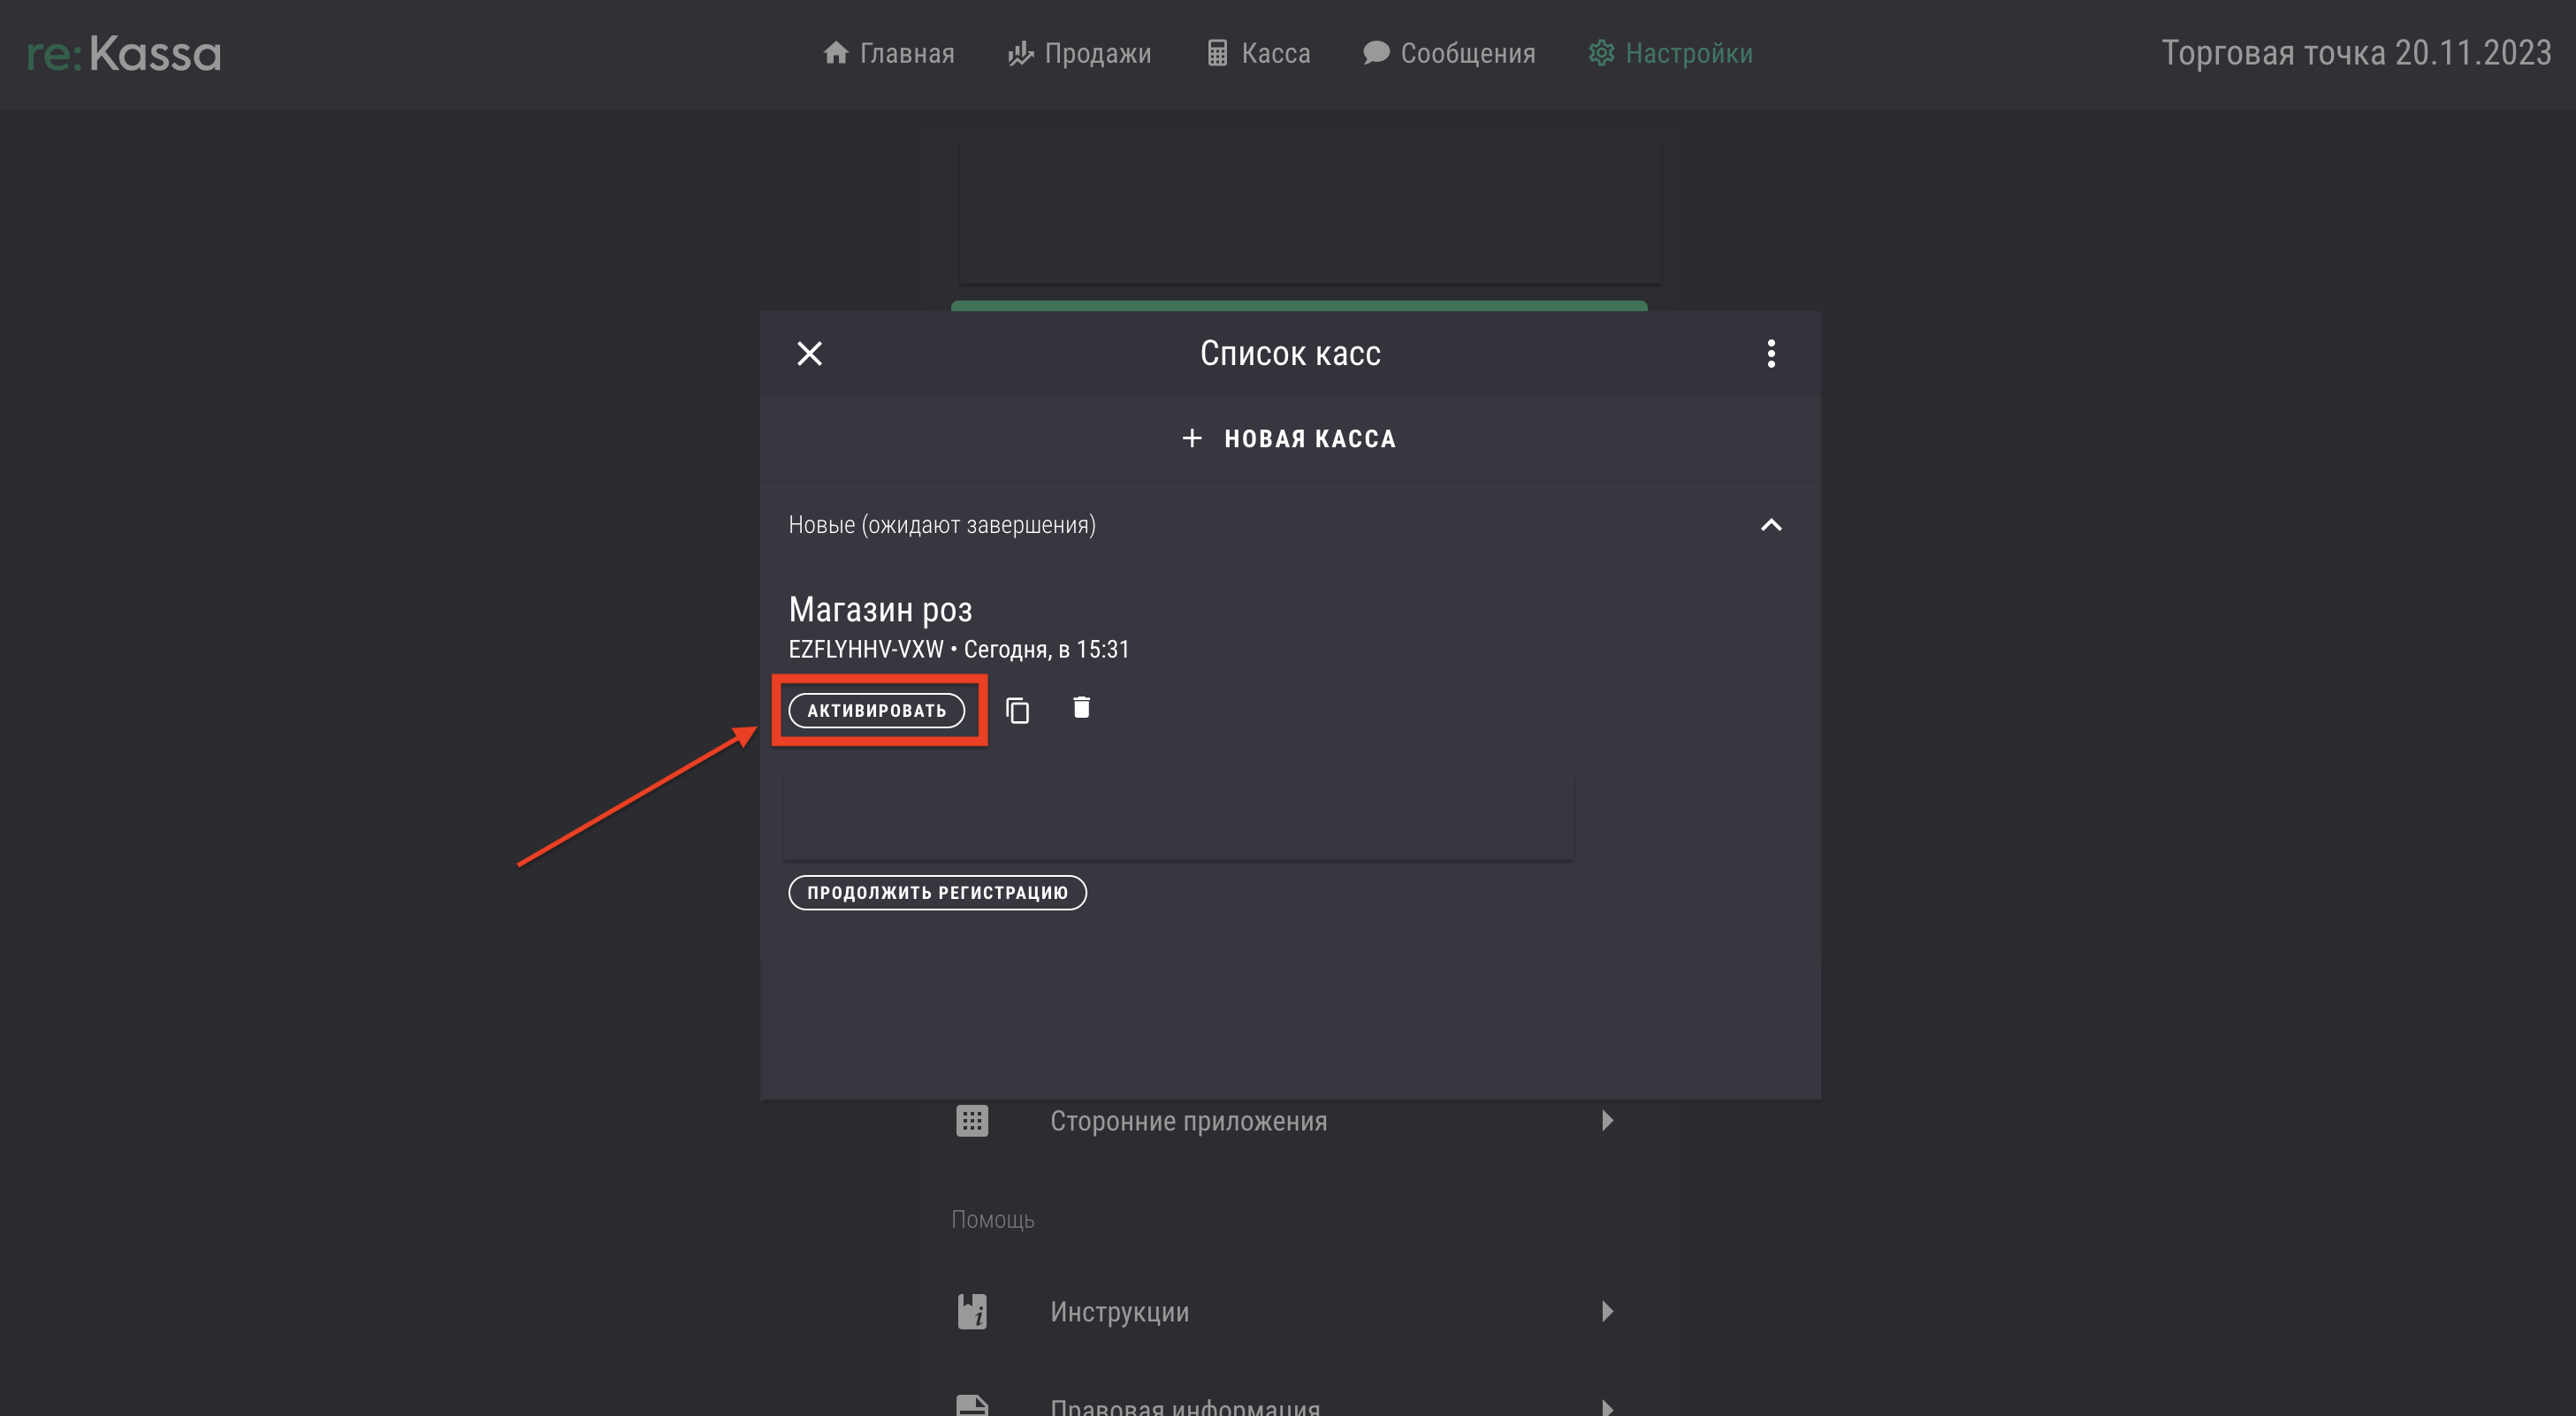Expand the Сторонние приложения arrow
The width and height of the screenshot is (2576, 1416).
point(1607,1120)
